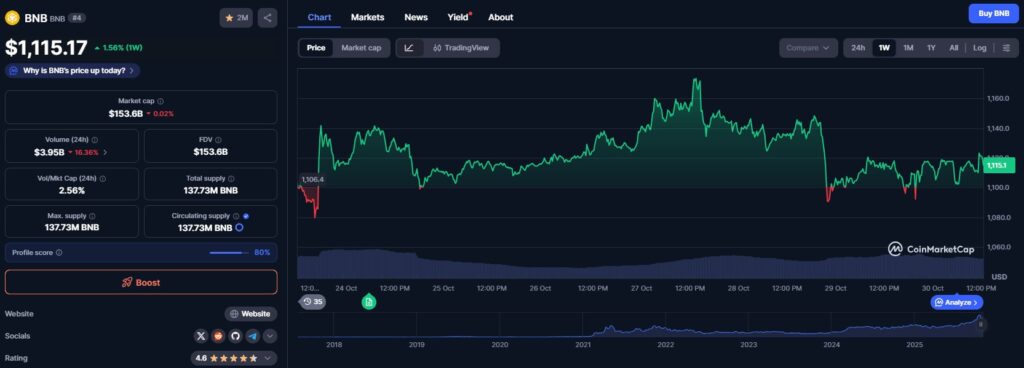Click the verified badge beside Circulating supply
Screen dimensions: 1024x368
(x=246, y=216)
